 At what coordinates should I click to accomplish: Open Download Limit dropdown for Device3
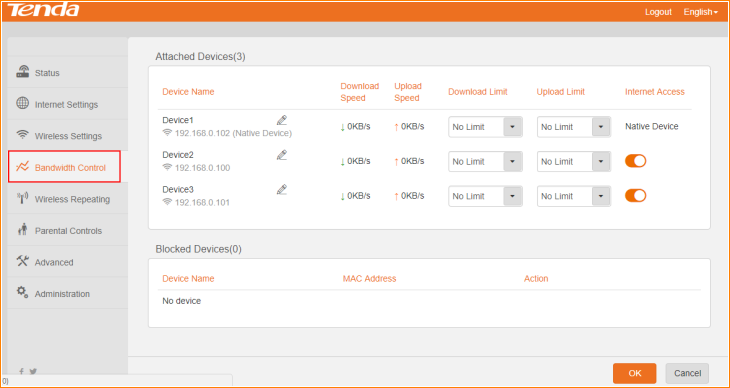point(485,196)
